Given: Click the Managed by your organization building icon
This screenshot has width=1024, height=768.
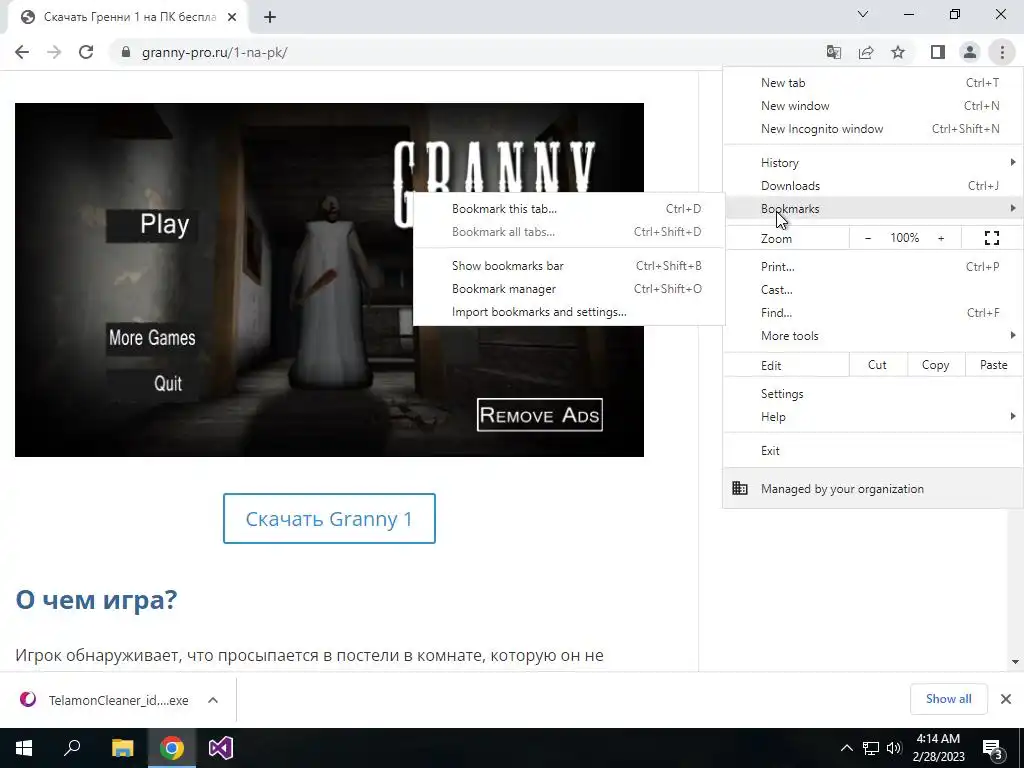Looking at the screenshot, I should click(x=740, y=488).
